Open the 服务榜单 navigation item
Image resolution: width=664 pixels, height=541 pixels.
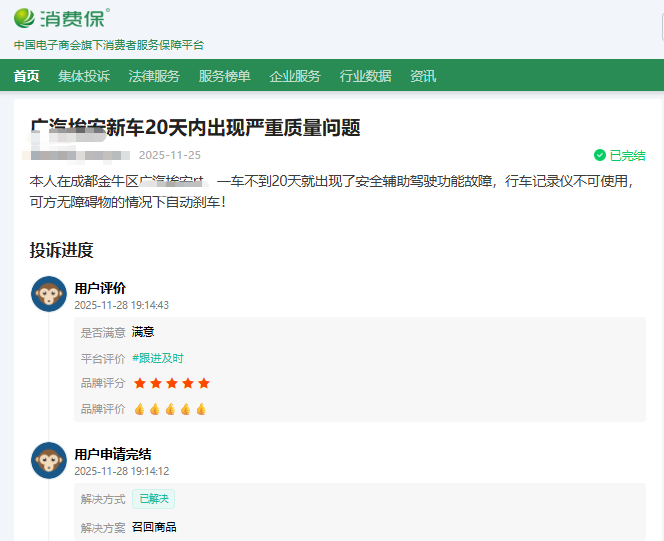(224, 76)
